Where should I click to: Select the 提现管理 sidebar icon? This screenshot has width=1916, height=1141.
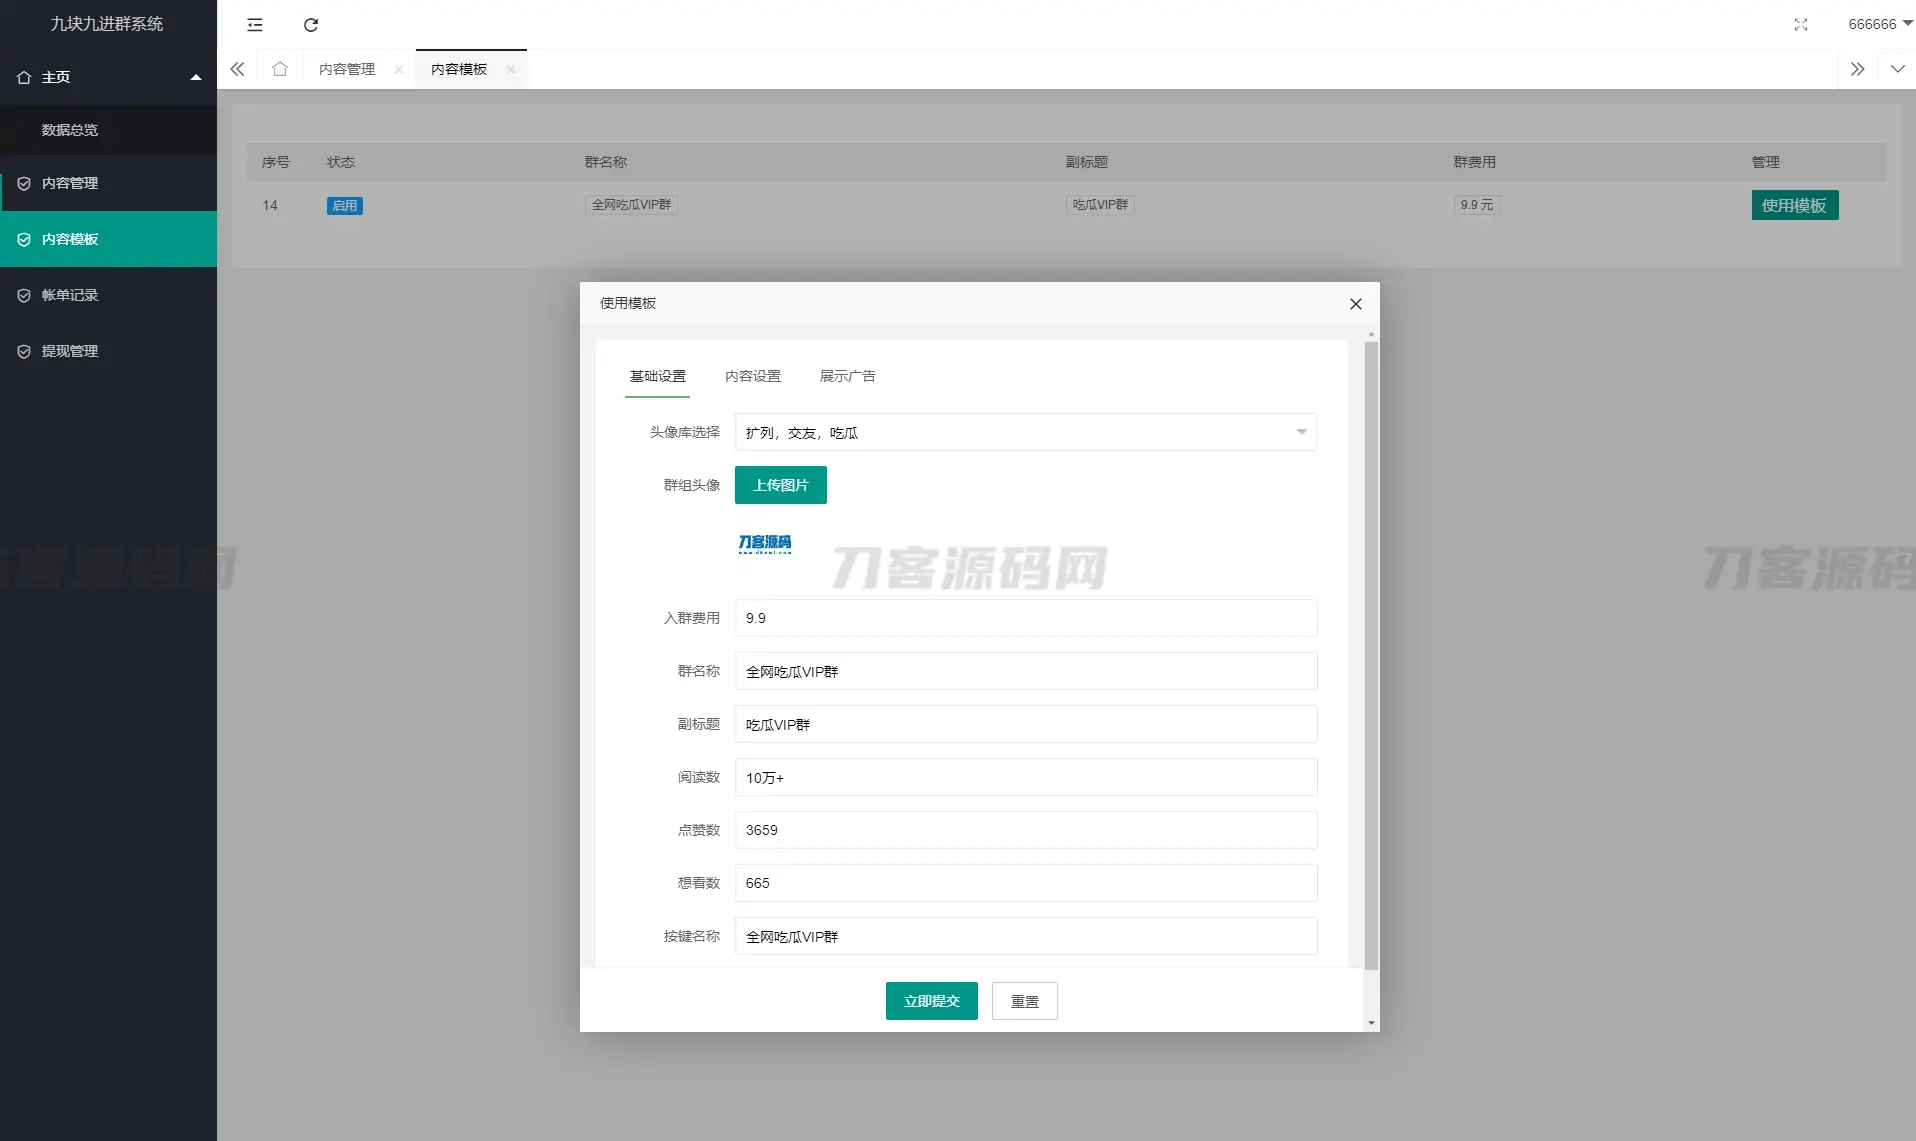(23, 351)
